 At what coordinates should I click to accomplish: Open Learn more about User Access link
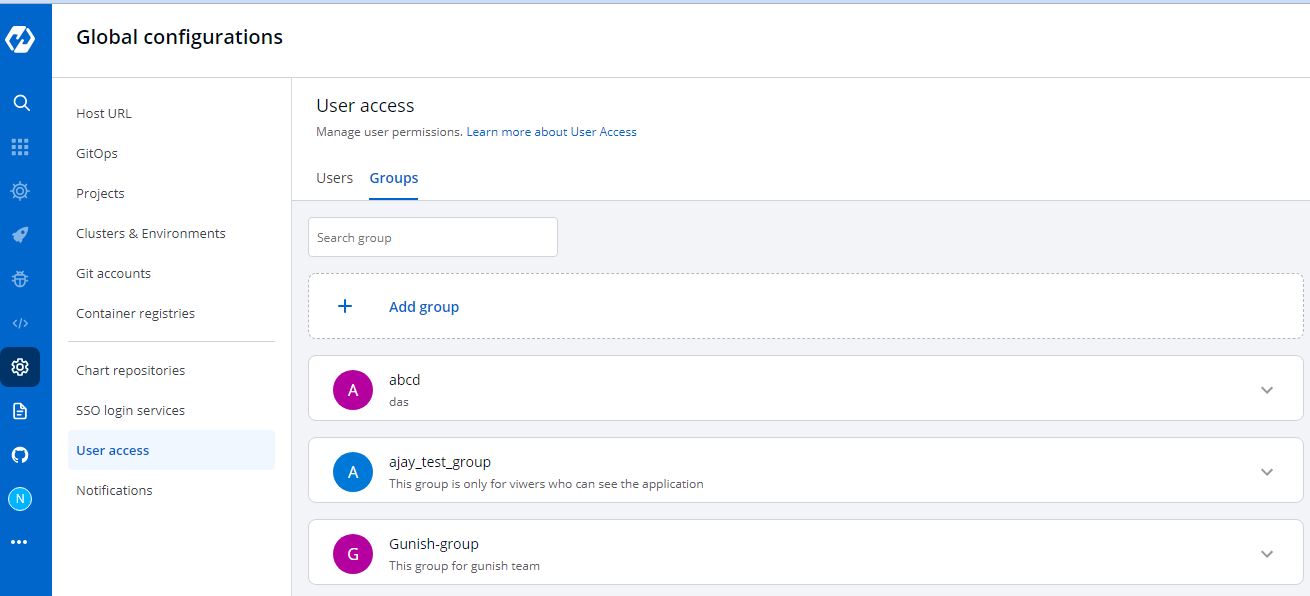click(x=551, y=132)
